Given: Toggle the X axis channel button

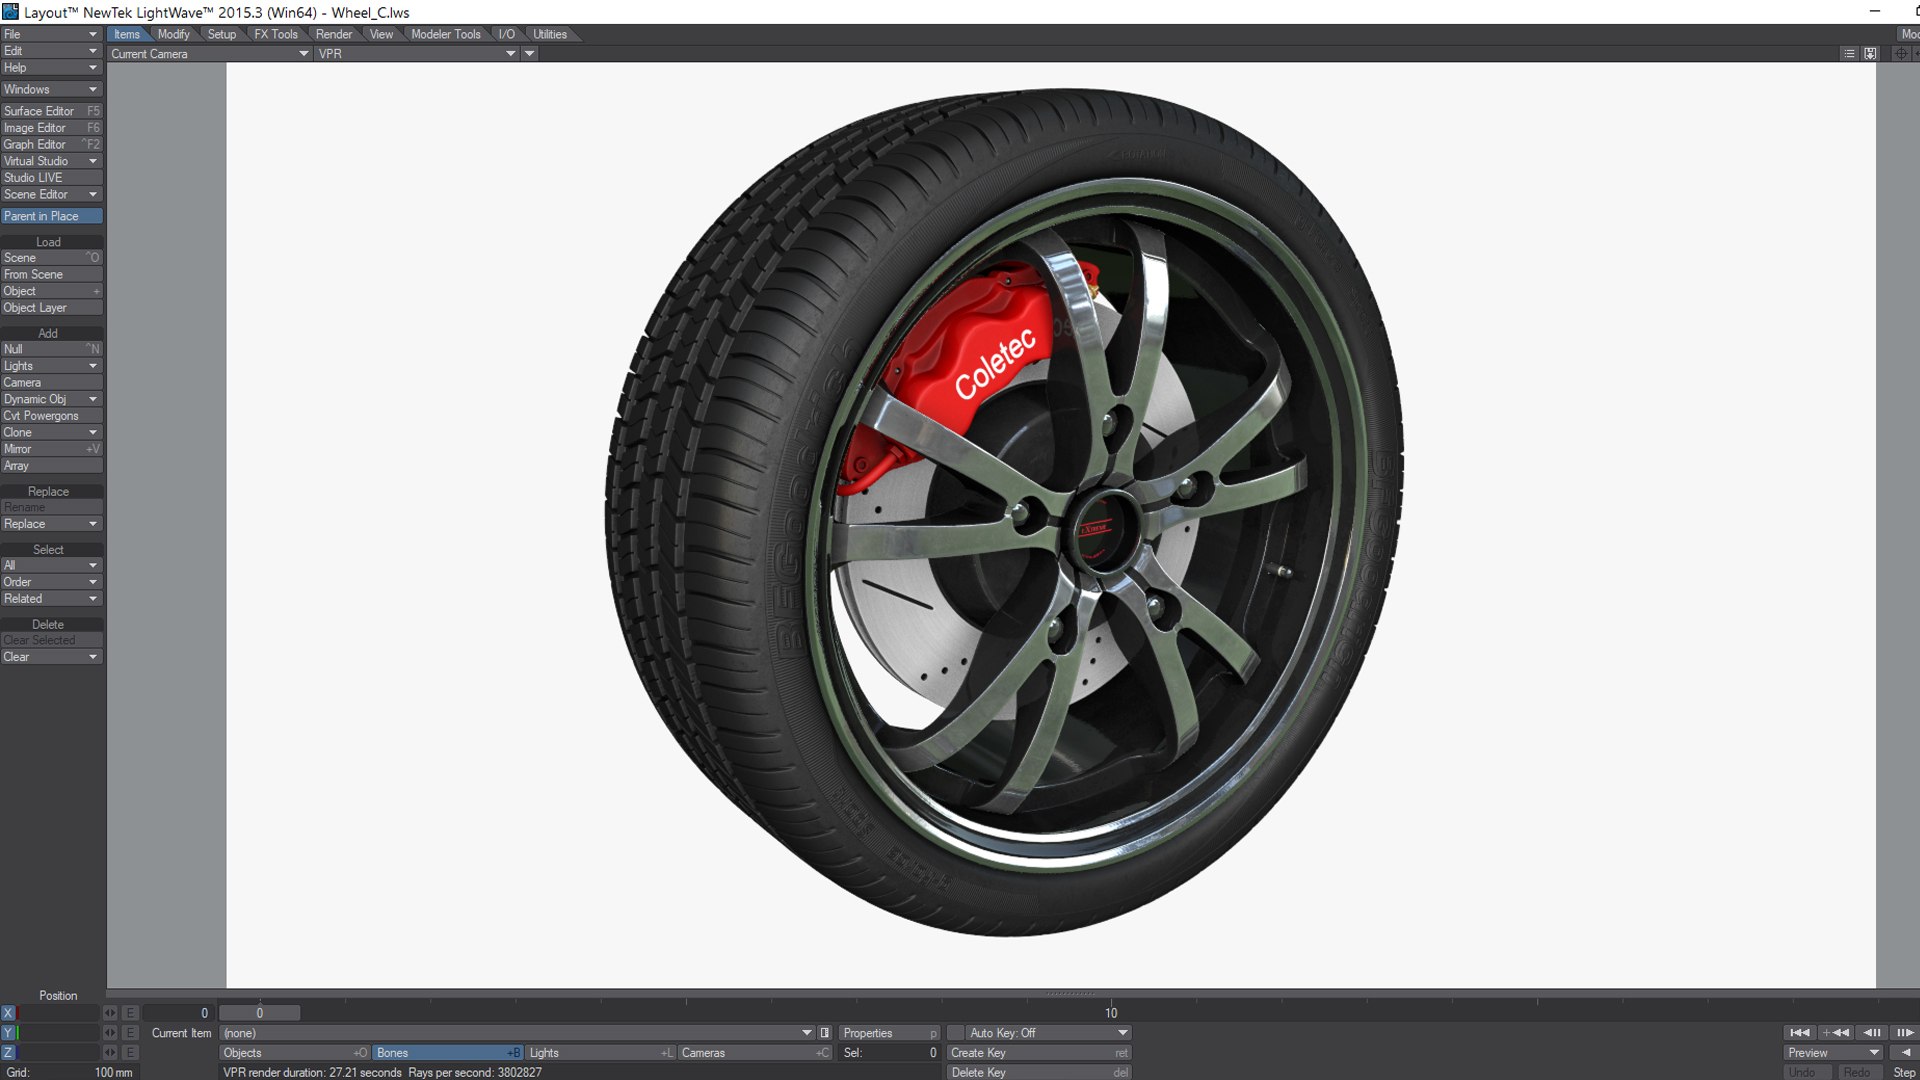Looking at the screenshot, I should point(9,1013).
